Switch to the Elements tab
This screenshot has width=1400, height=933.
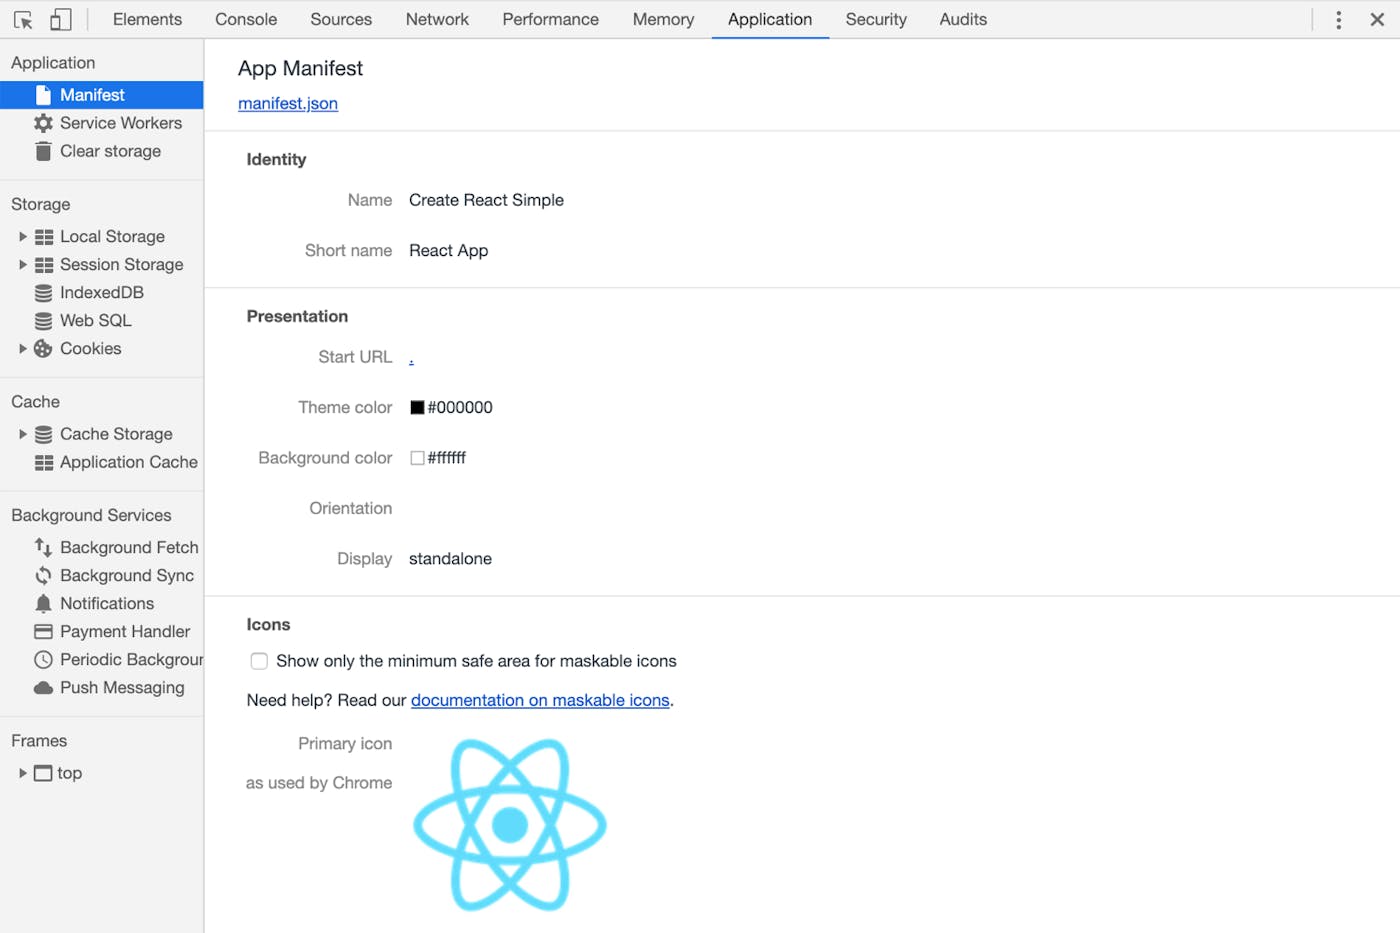pyautogui.click(x=147, y=19)
